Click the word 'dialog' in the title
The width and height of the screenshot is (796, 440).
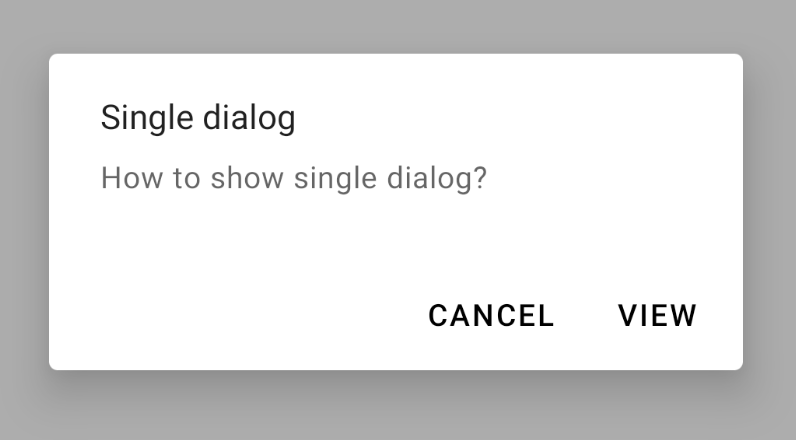pyautogui.click(x=249, y=118)
